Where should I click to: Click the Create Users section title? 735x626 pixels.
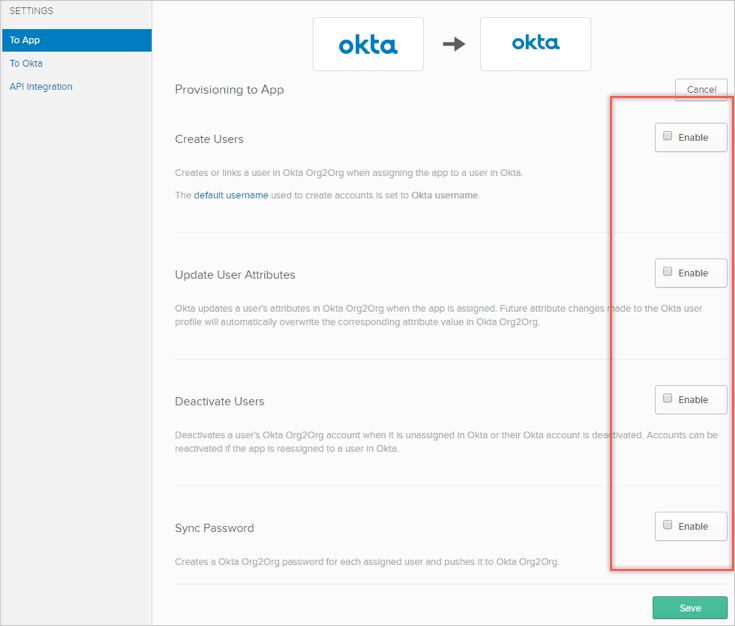coord(209,139)
